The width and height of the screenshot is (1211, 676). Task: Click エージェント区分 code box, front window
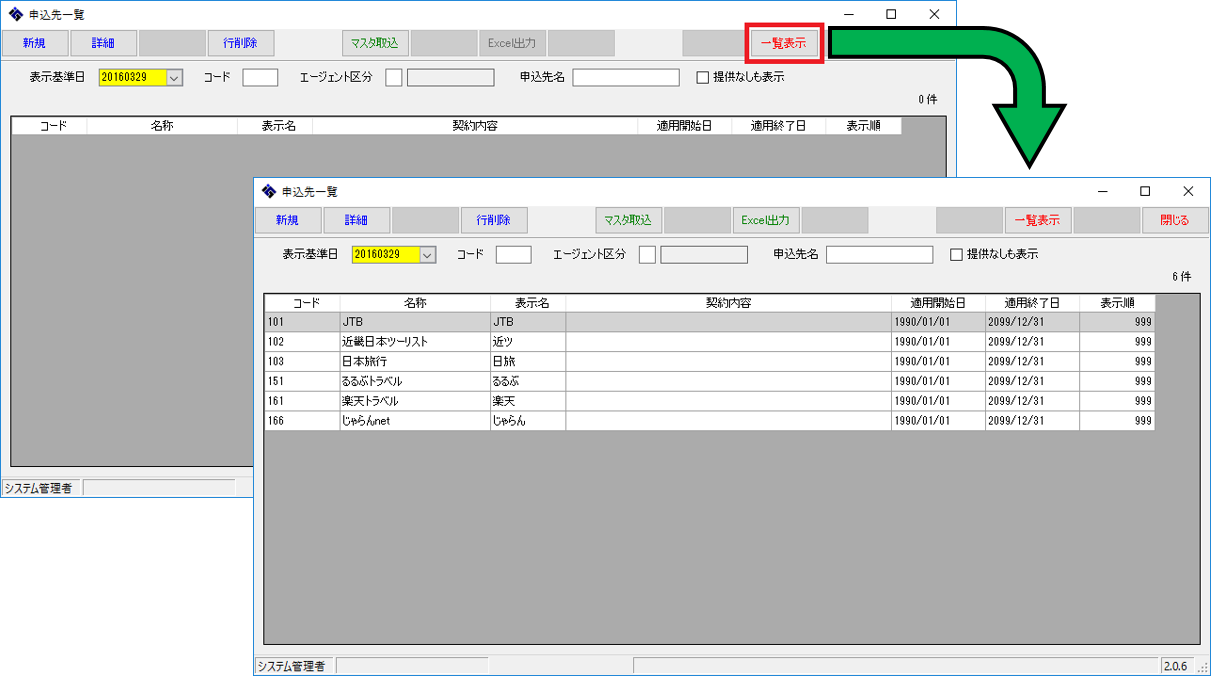[647, 255]
